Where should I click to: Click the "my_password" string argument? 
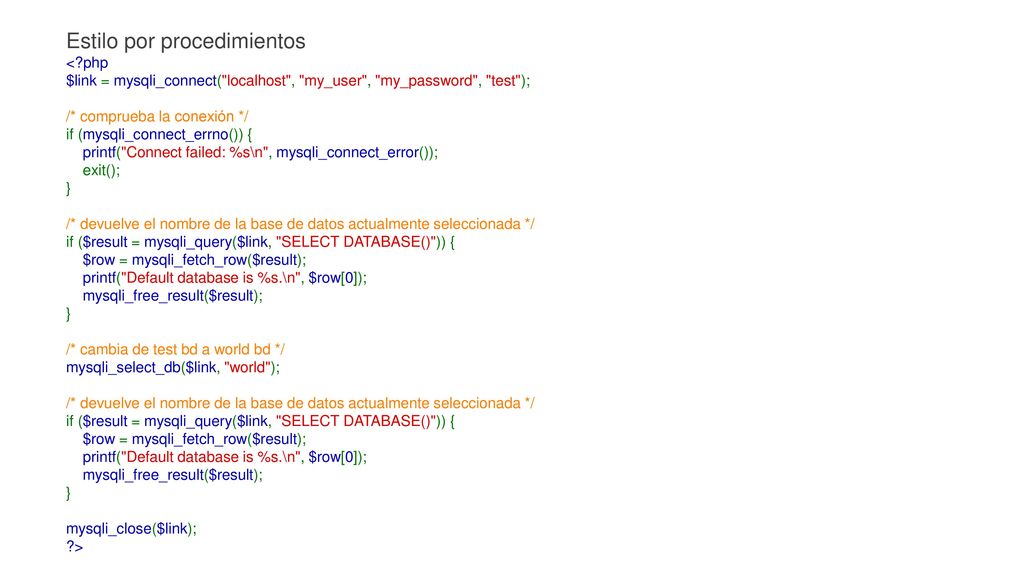[426, 81]
